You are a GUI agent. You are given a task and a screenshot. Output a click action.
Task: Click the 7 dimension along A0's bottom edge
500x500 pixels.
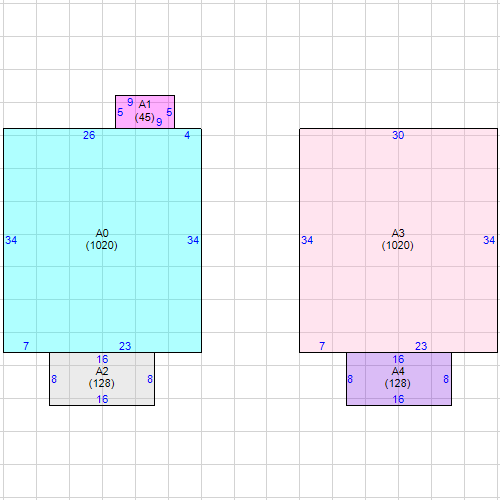(26, 346)
